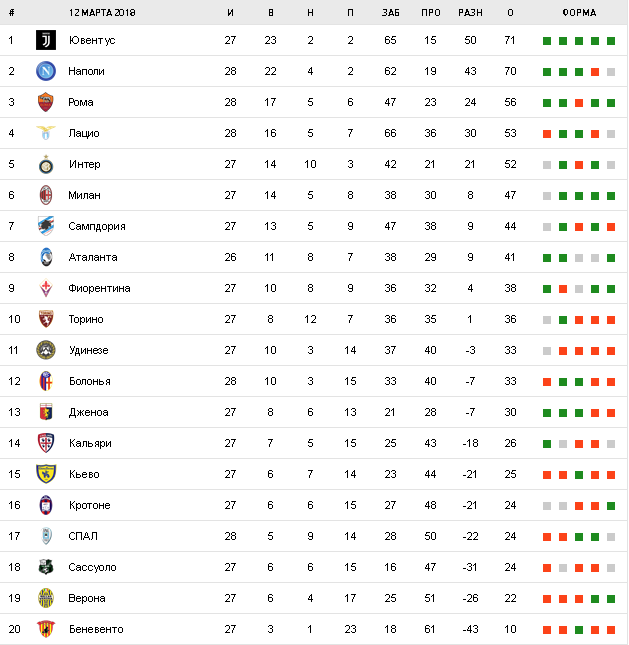Click the Chievo club crest
The width and height of the screenshot is (629, 645).
pyautogui.click(x=46, y=474)
